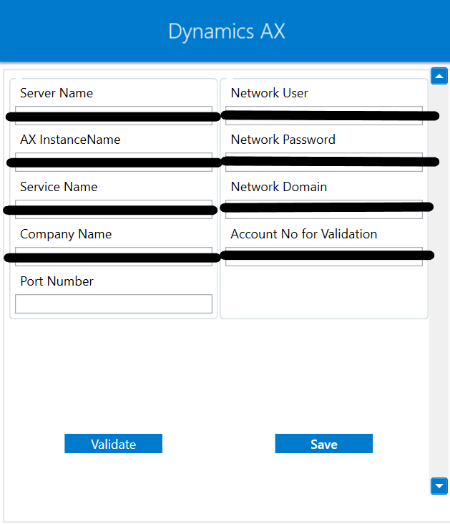Viewport: 450px width, 524px height.
Task: Focus the Port Number input field
Action: [114, 304]
